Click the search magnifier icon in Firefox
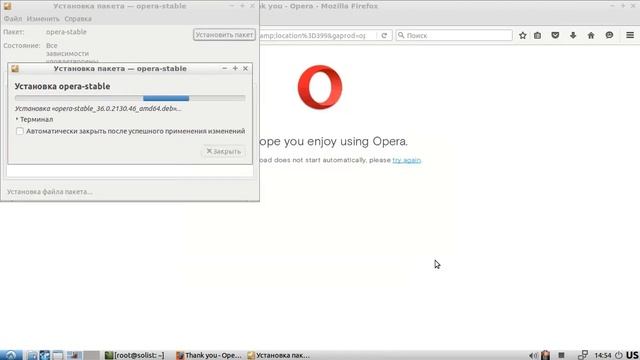 coord(401,36)
